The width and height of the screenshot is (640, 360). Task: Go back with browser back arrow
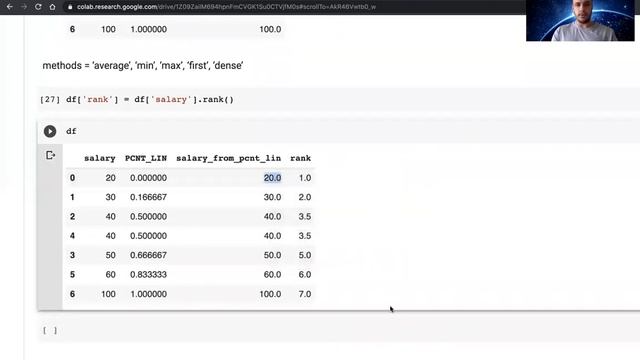(x=9, y=7)
